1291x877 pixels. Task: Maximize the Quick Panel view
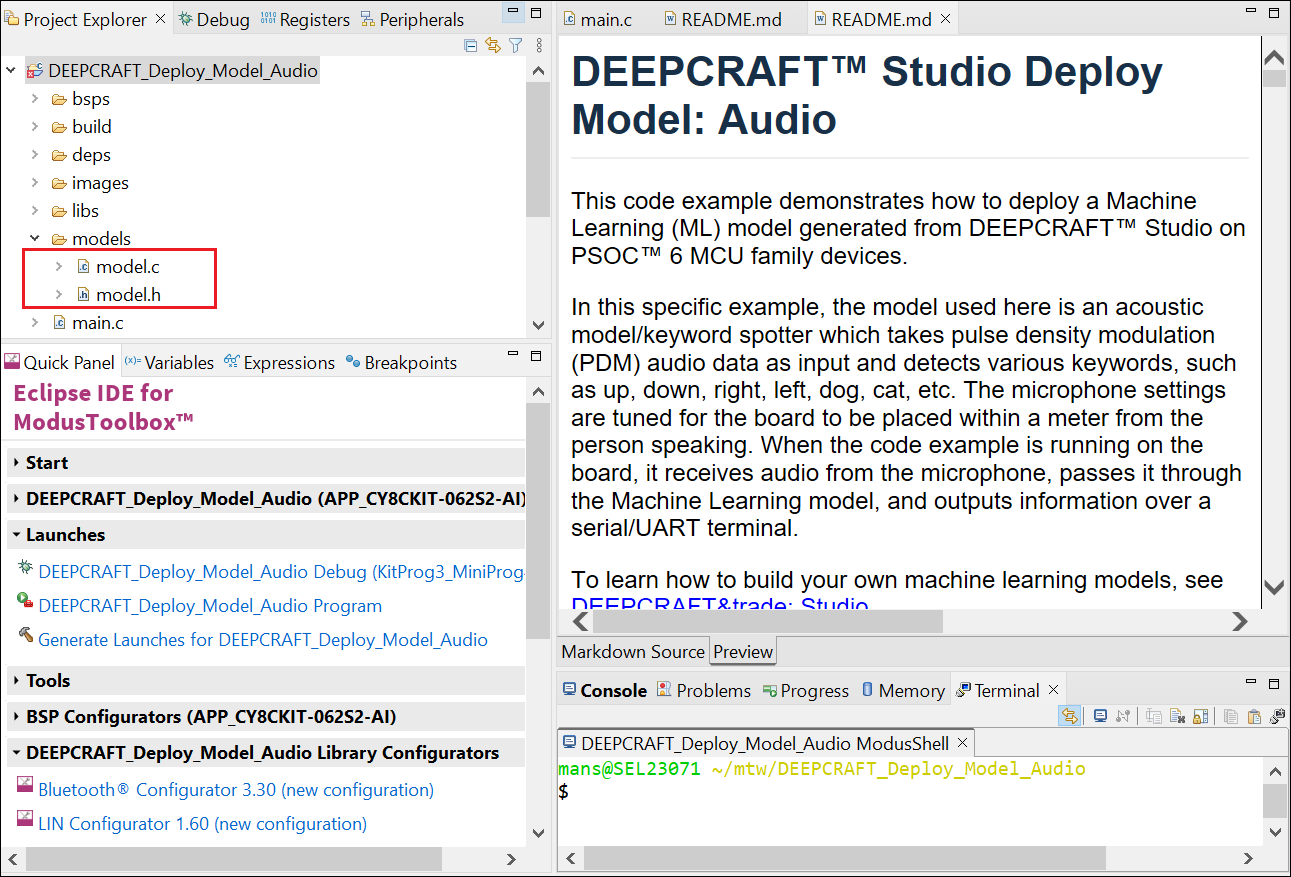[538, 355]
